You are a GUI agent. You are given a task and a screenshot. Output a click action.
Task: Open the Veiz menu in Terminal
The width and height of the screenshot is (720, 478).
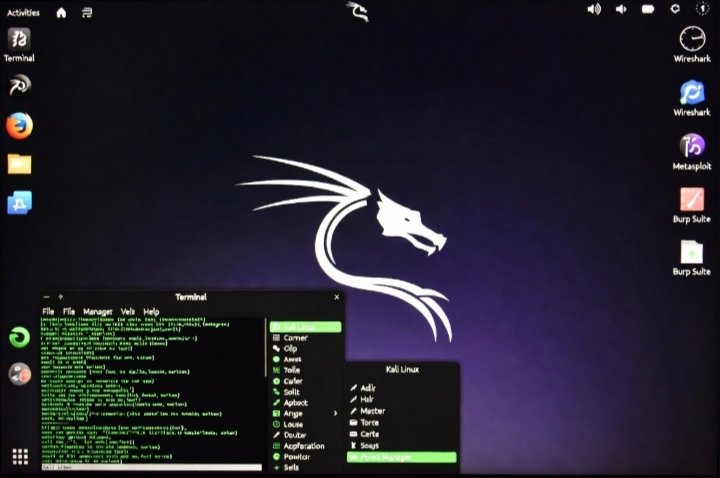pos(128,311)
